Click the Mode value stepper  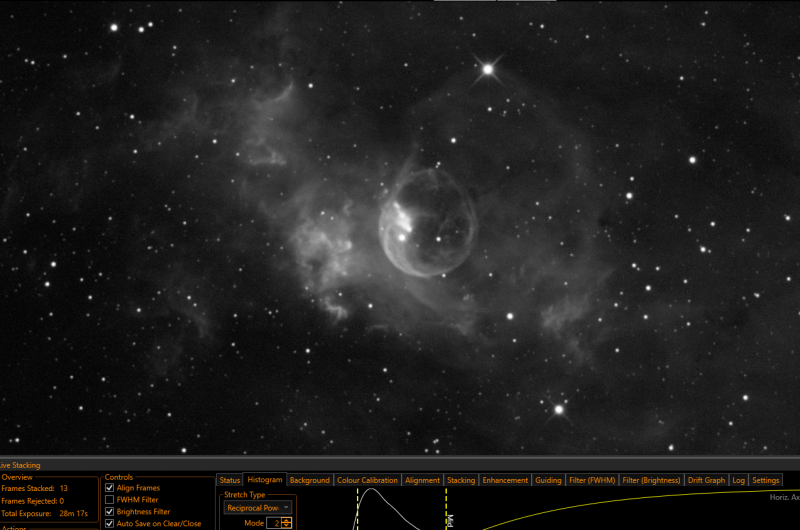[x=287, y=523]
